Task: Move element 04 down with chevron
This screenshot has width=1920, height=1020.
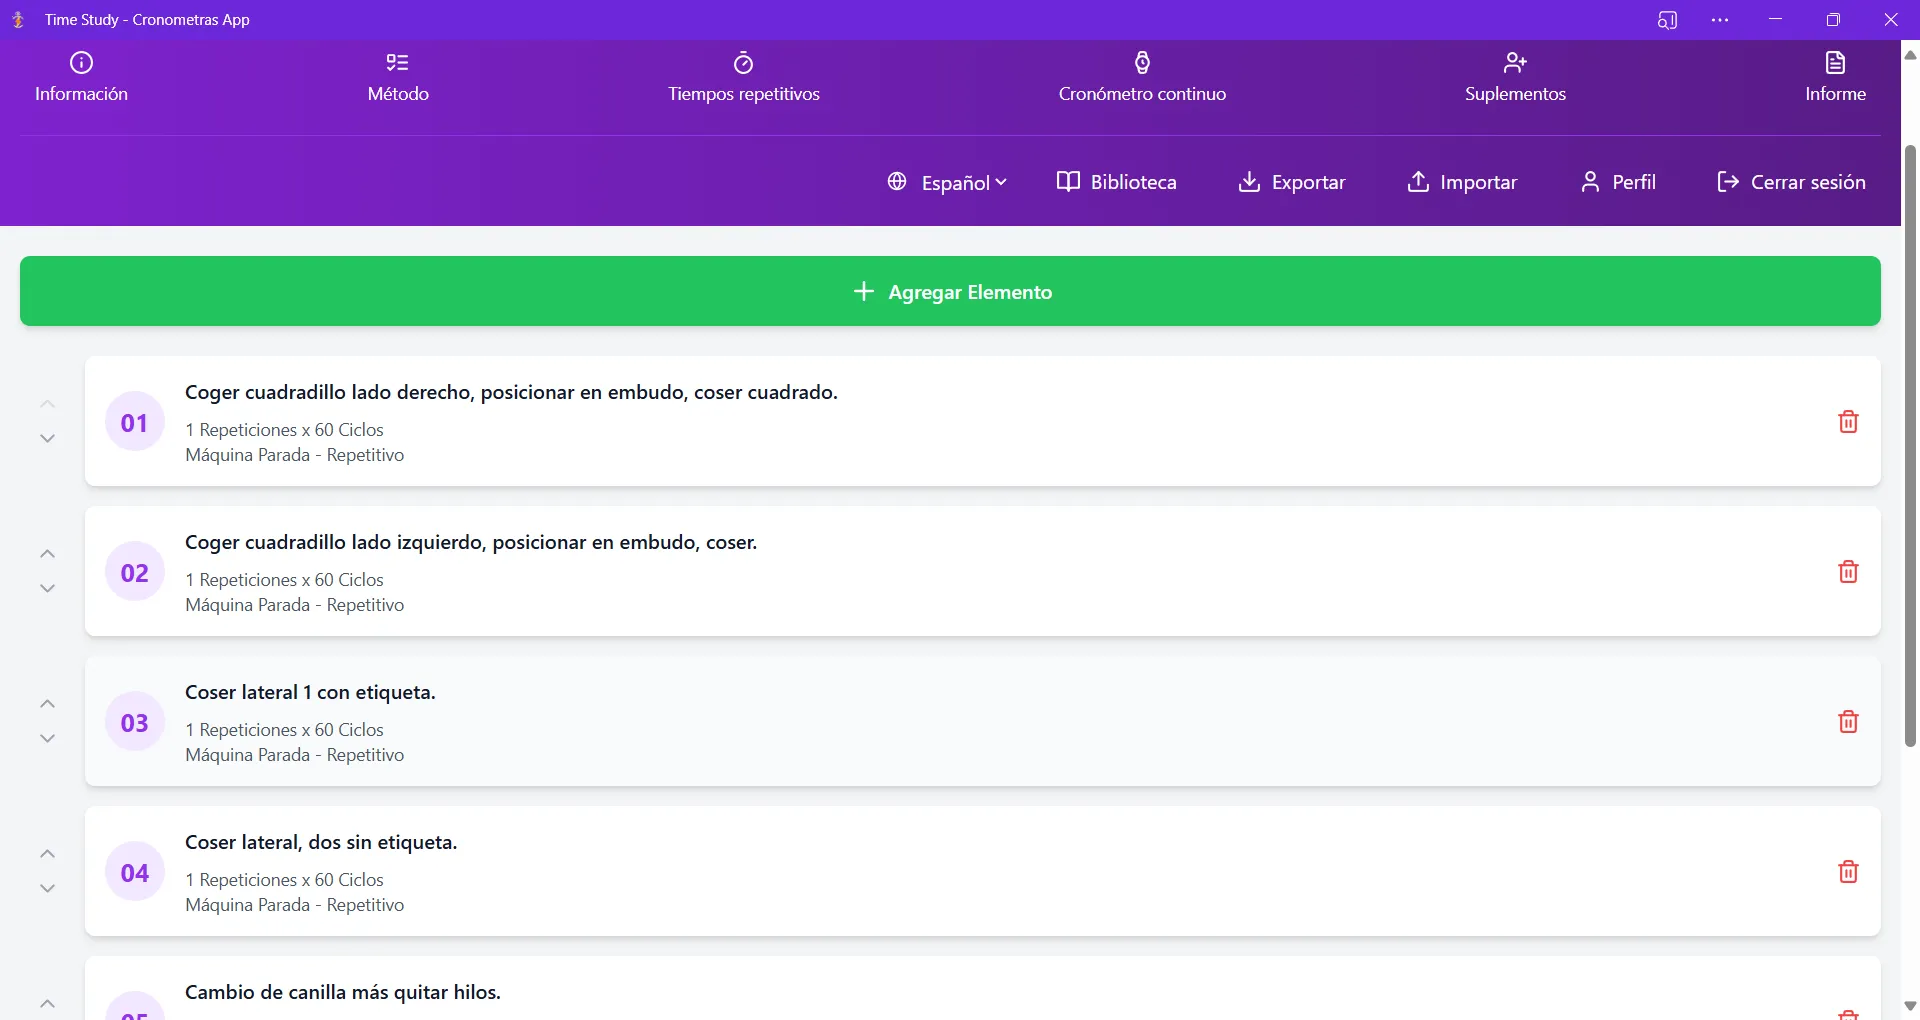Action: pos(47,888)
